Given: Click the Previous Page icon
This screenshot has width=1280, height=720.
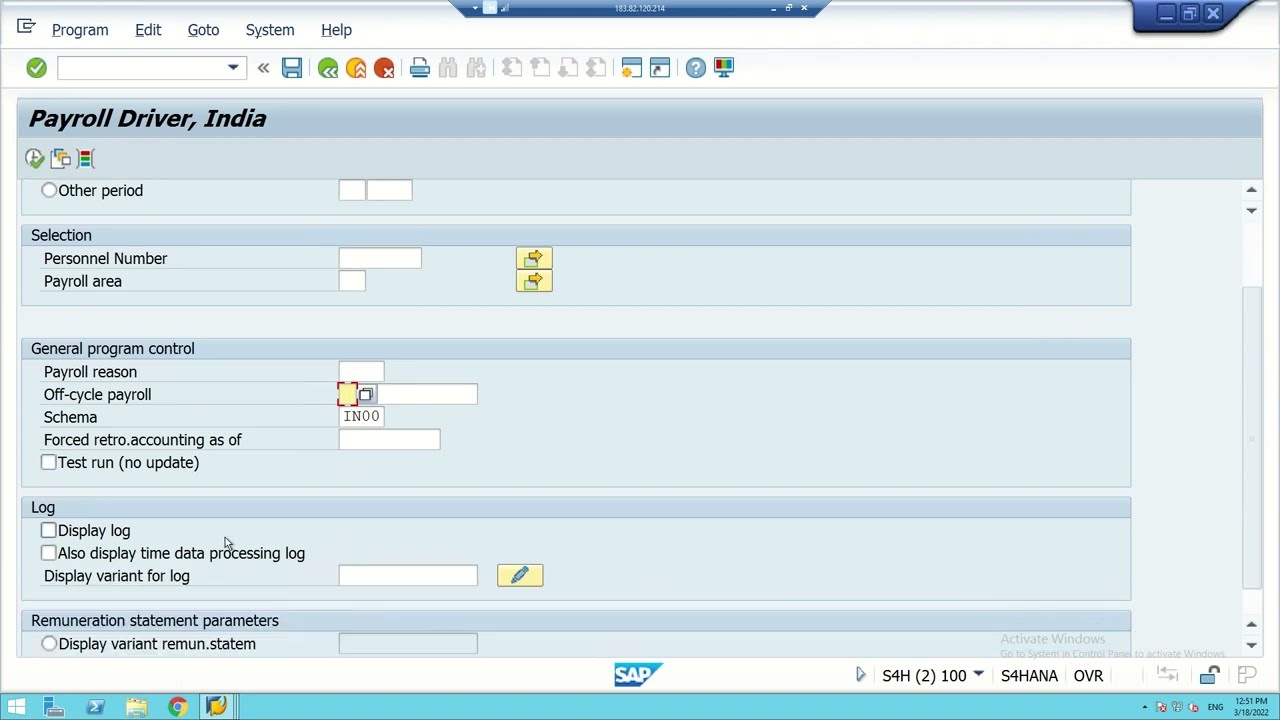Looking at the screenshot, I should [x=540, y=67].
